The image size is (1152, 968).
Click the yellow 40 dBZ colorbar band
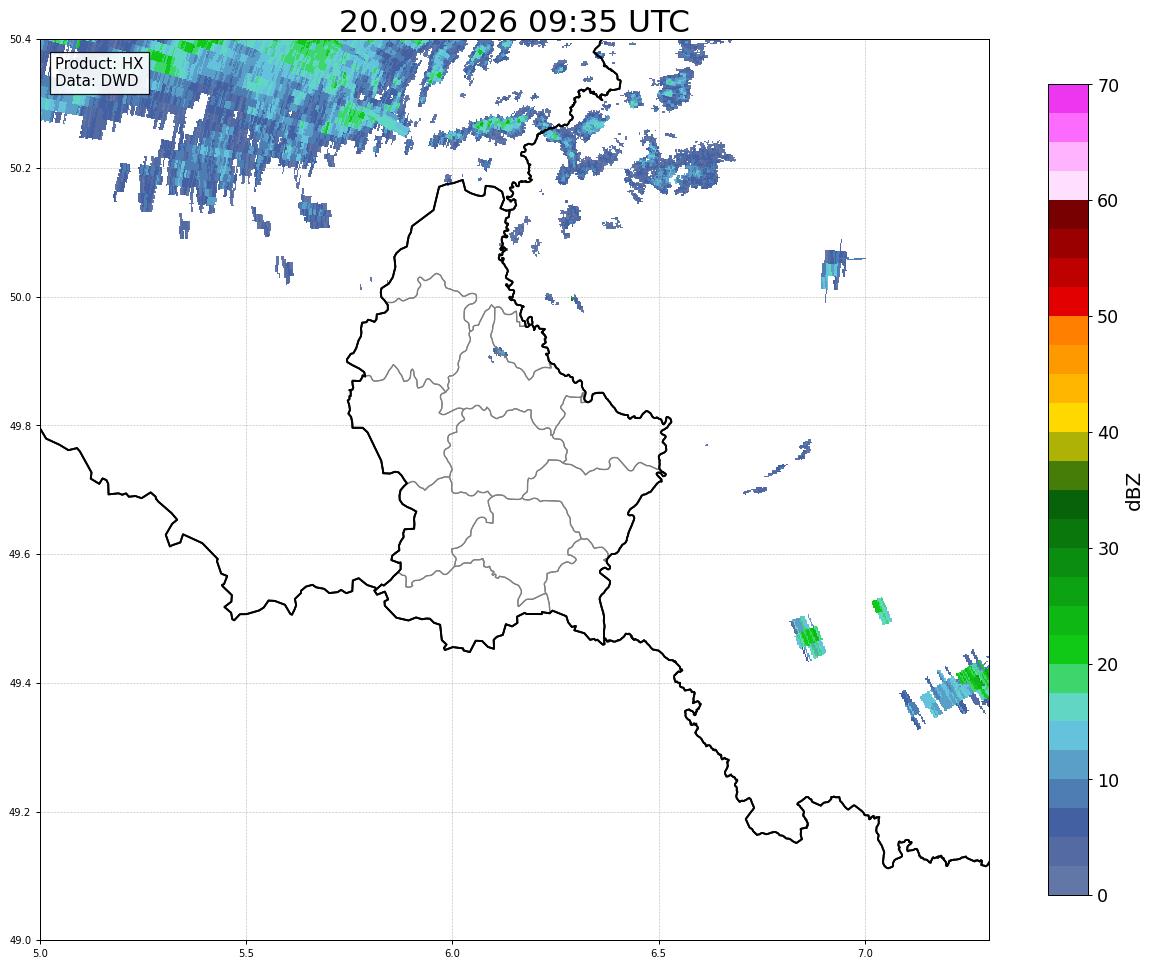pyautogui.click(x=1068, y=417)
